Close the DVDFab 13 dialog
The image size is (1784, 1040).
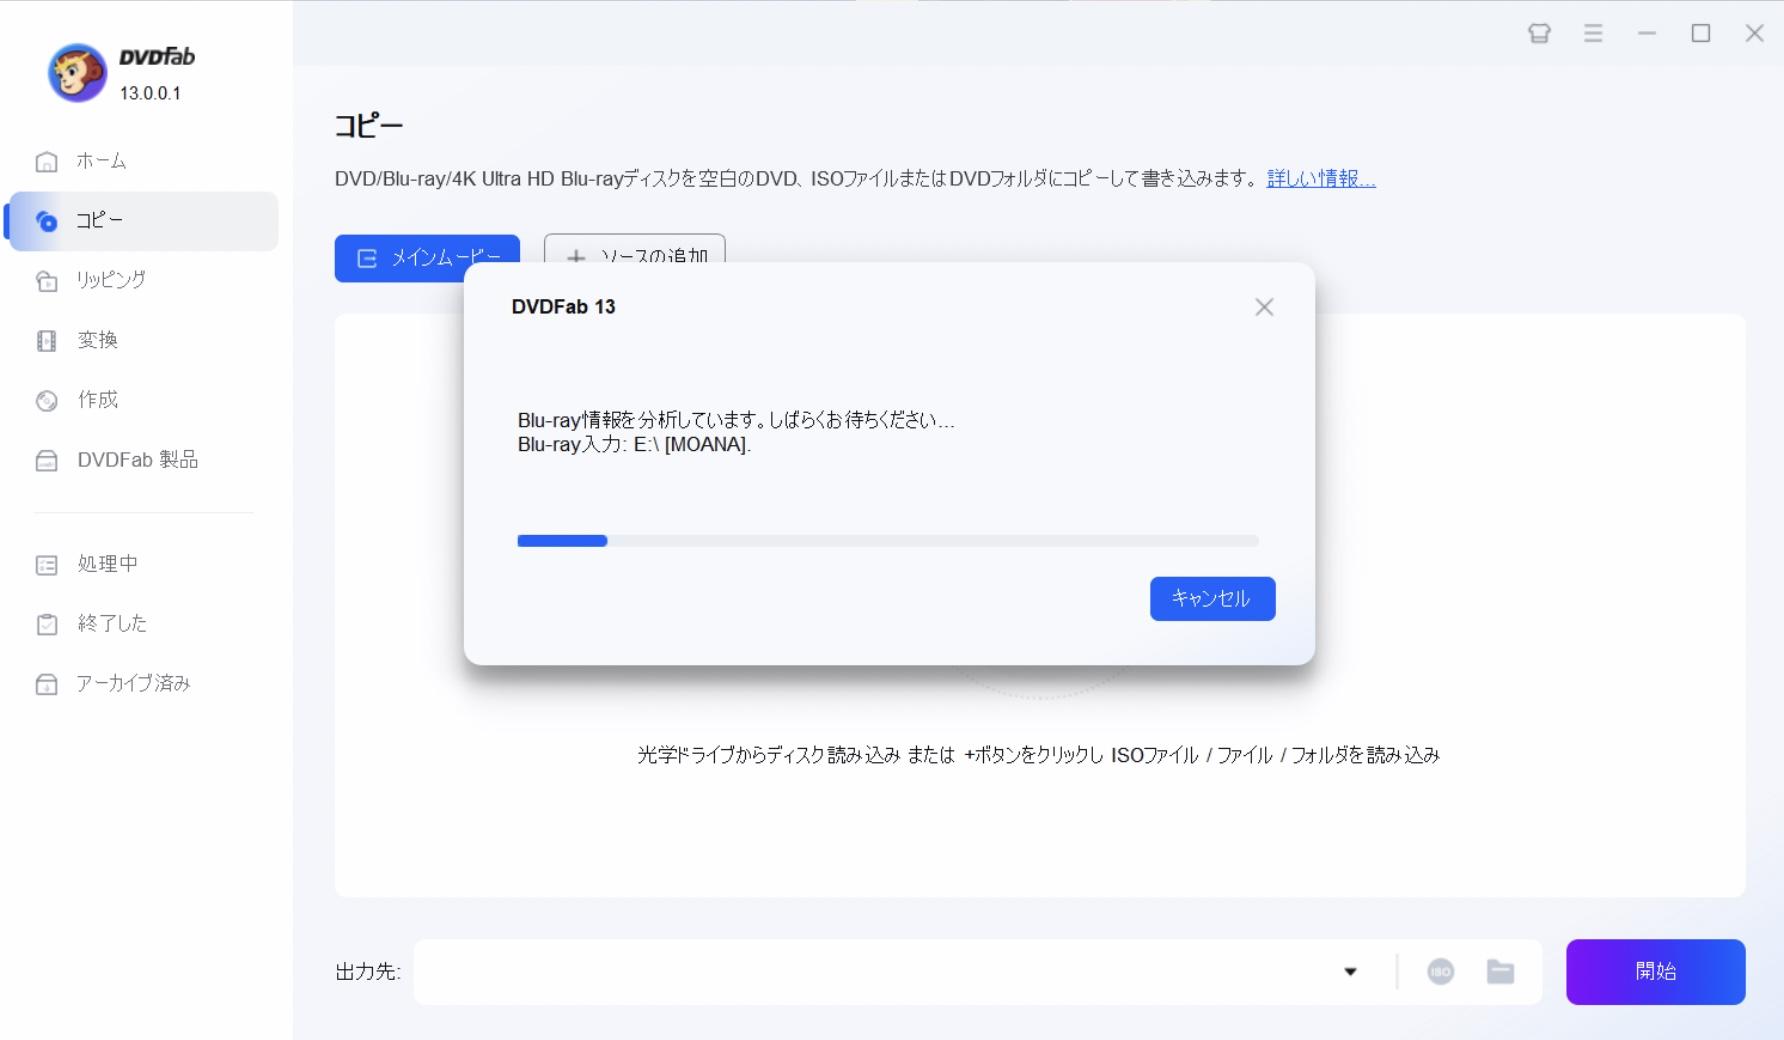[1264, 307]
